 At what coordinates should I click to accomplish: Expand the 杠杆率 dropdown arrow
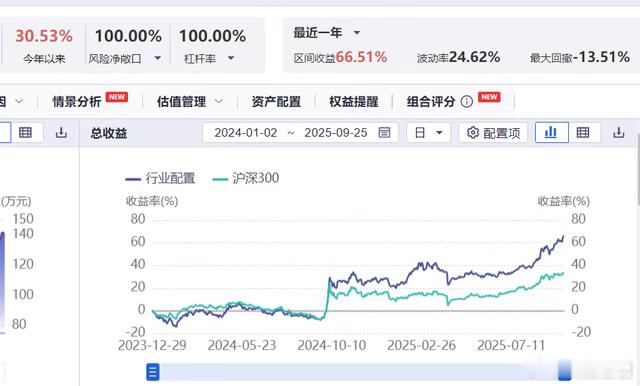[231, 58]
